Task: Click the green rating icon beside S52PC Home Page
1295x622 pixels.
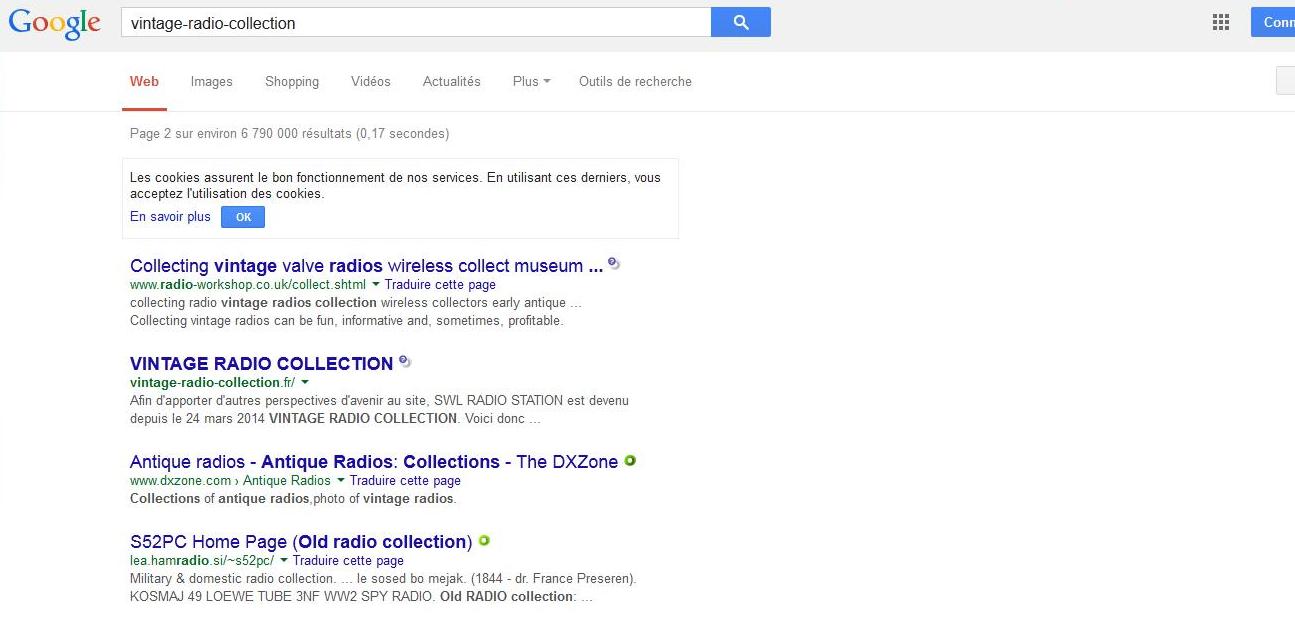Action: click(x=484, y=540)
